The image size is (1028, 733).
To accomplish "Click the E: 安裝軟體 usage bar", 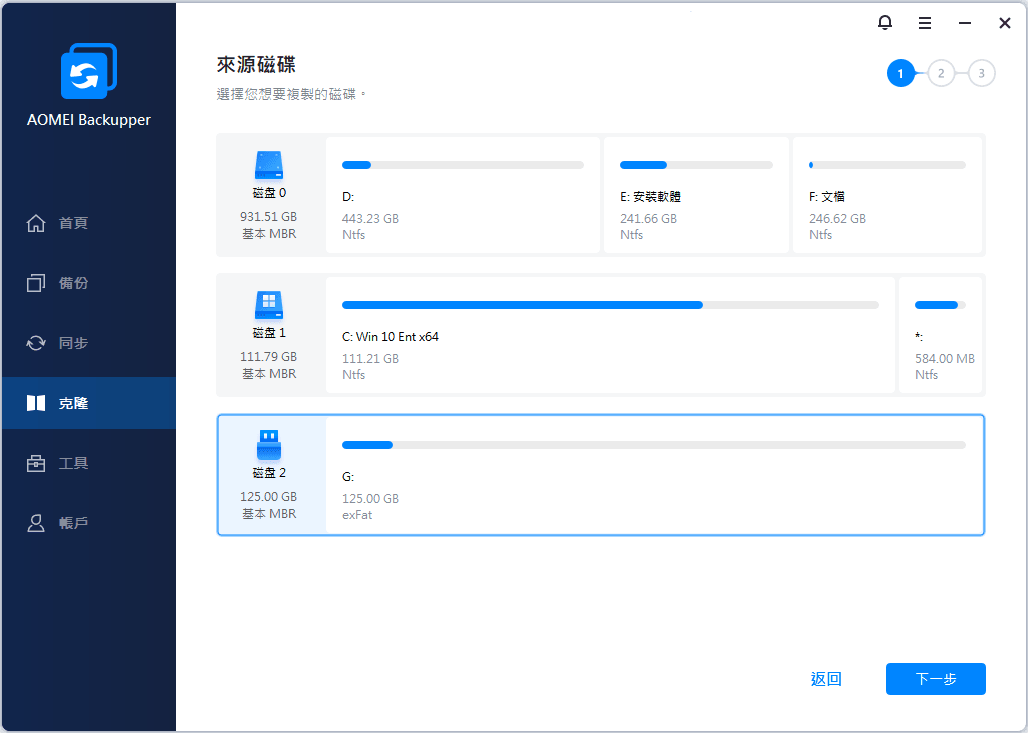I will pyautogui.click(x=696, y=165).
